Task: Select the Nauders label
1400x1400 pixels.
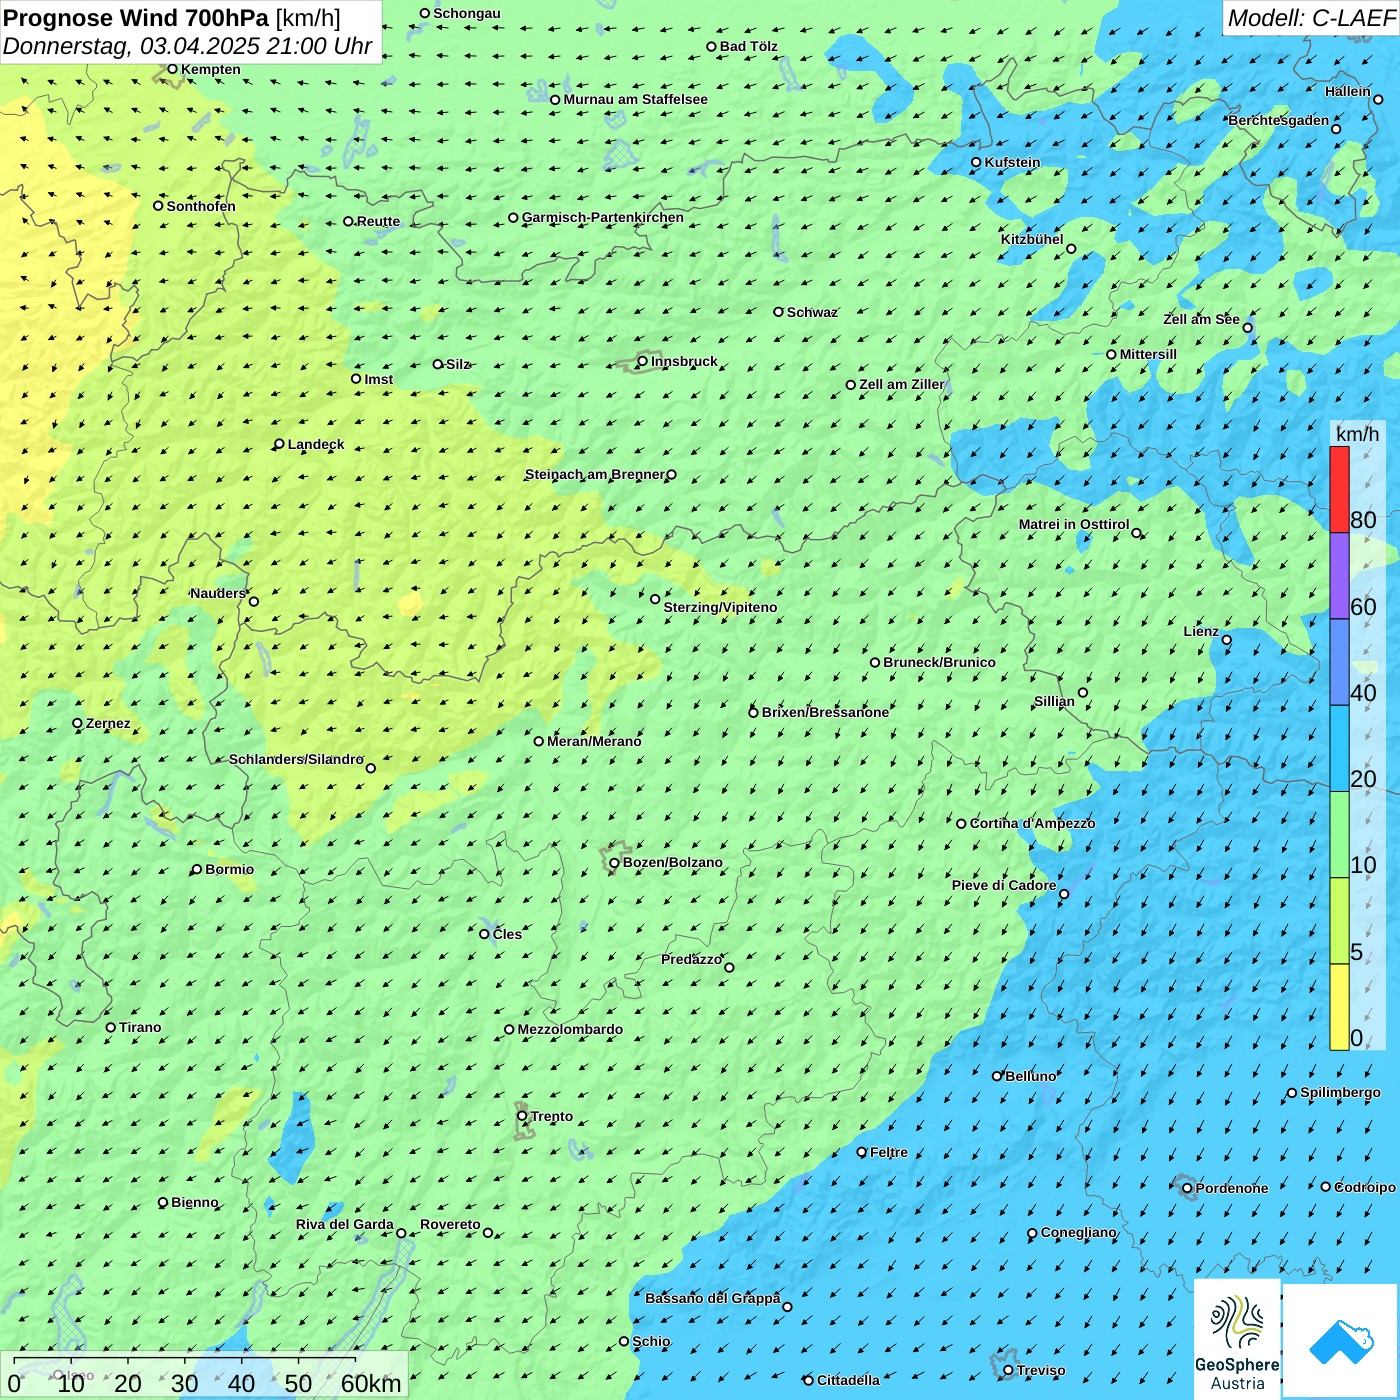Action: point(218,593)
